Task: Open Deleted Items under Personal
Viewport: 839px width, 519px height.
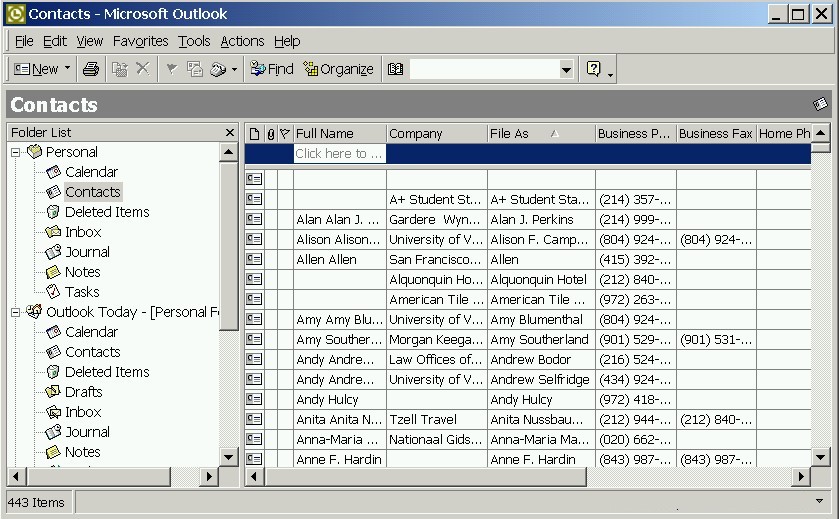Action: coord(107,212)
